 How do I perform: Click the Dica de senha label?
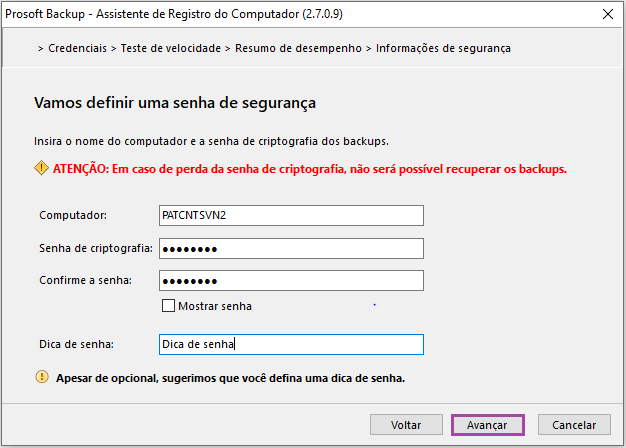click(x=76, y=344)
